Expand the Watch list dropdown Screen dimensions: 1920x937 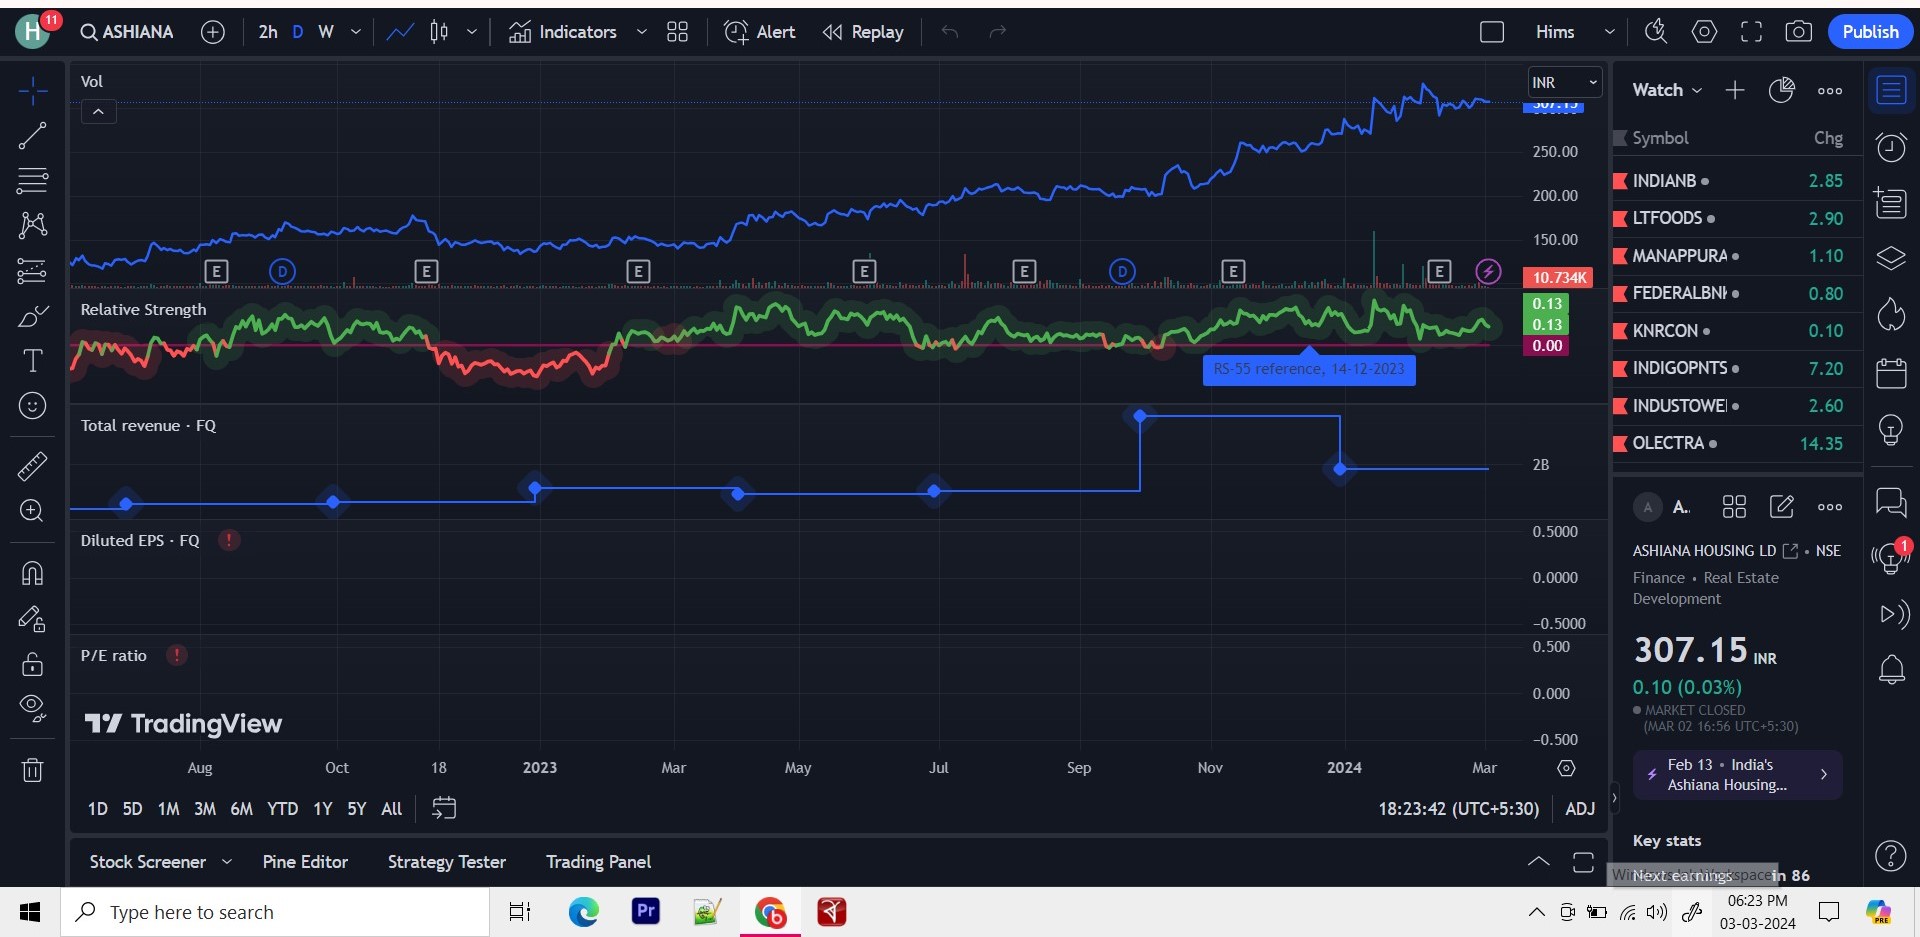click(1667, 90)
